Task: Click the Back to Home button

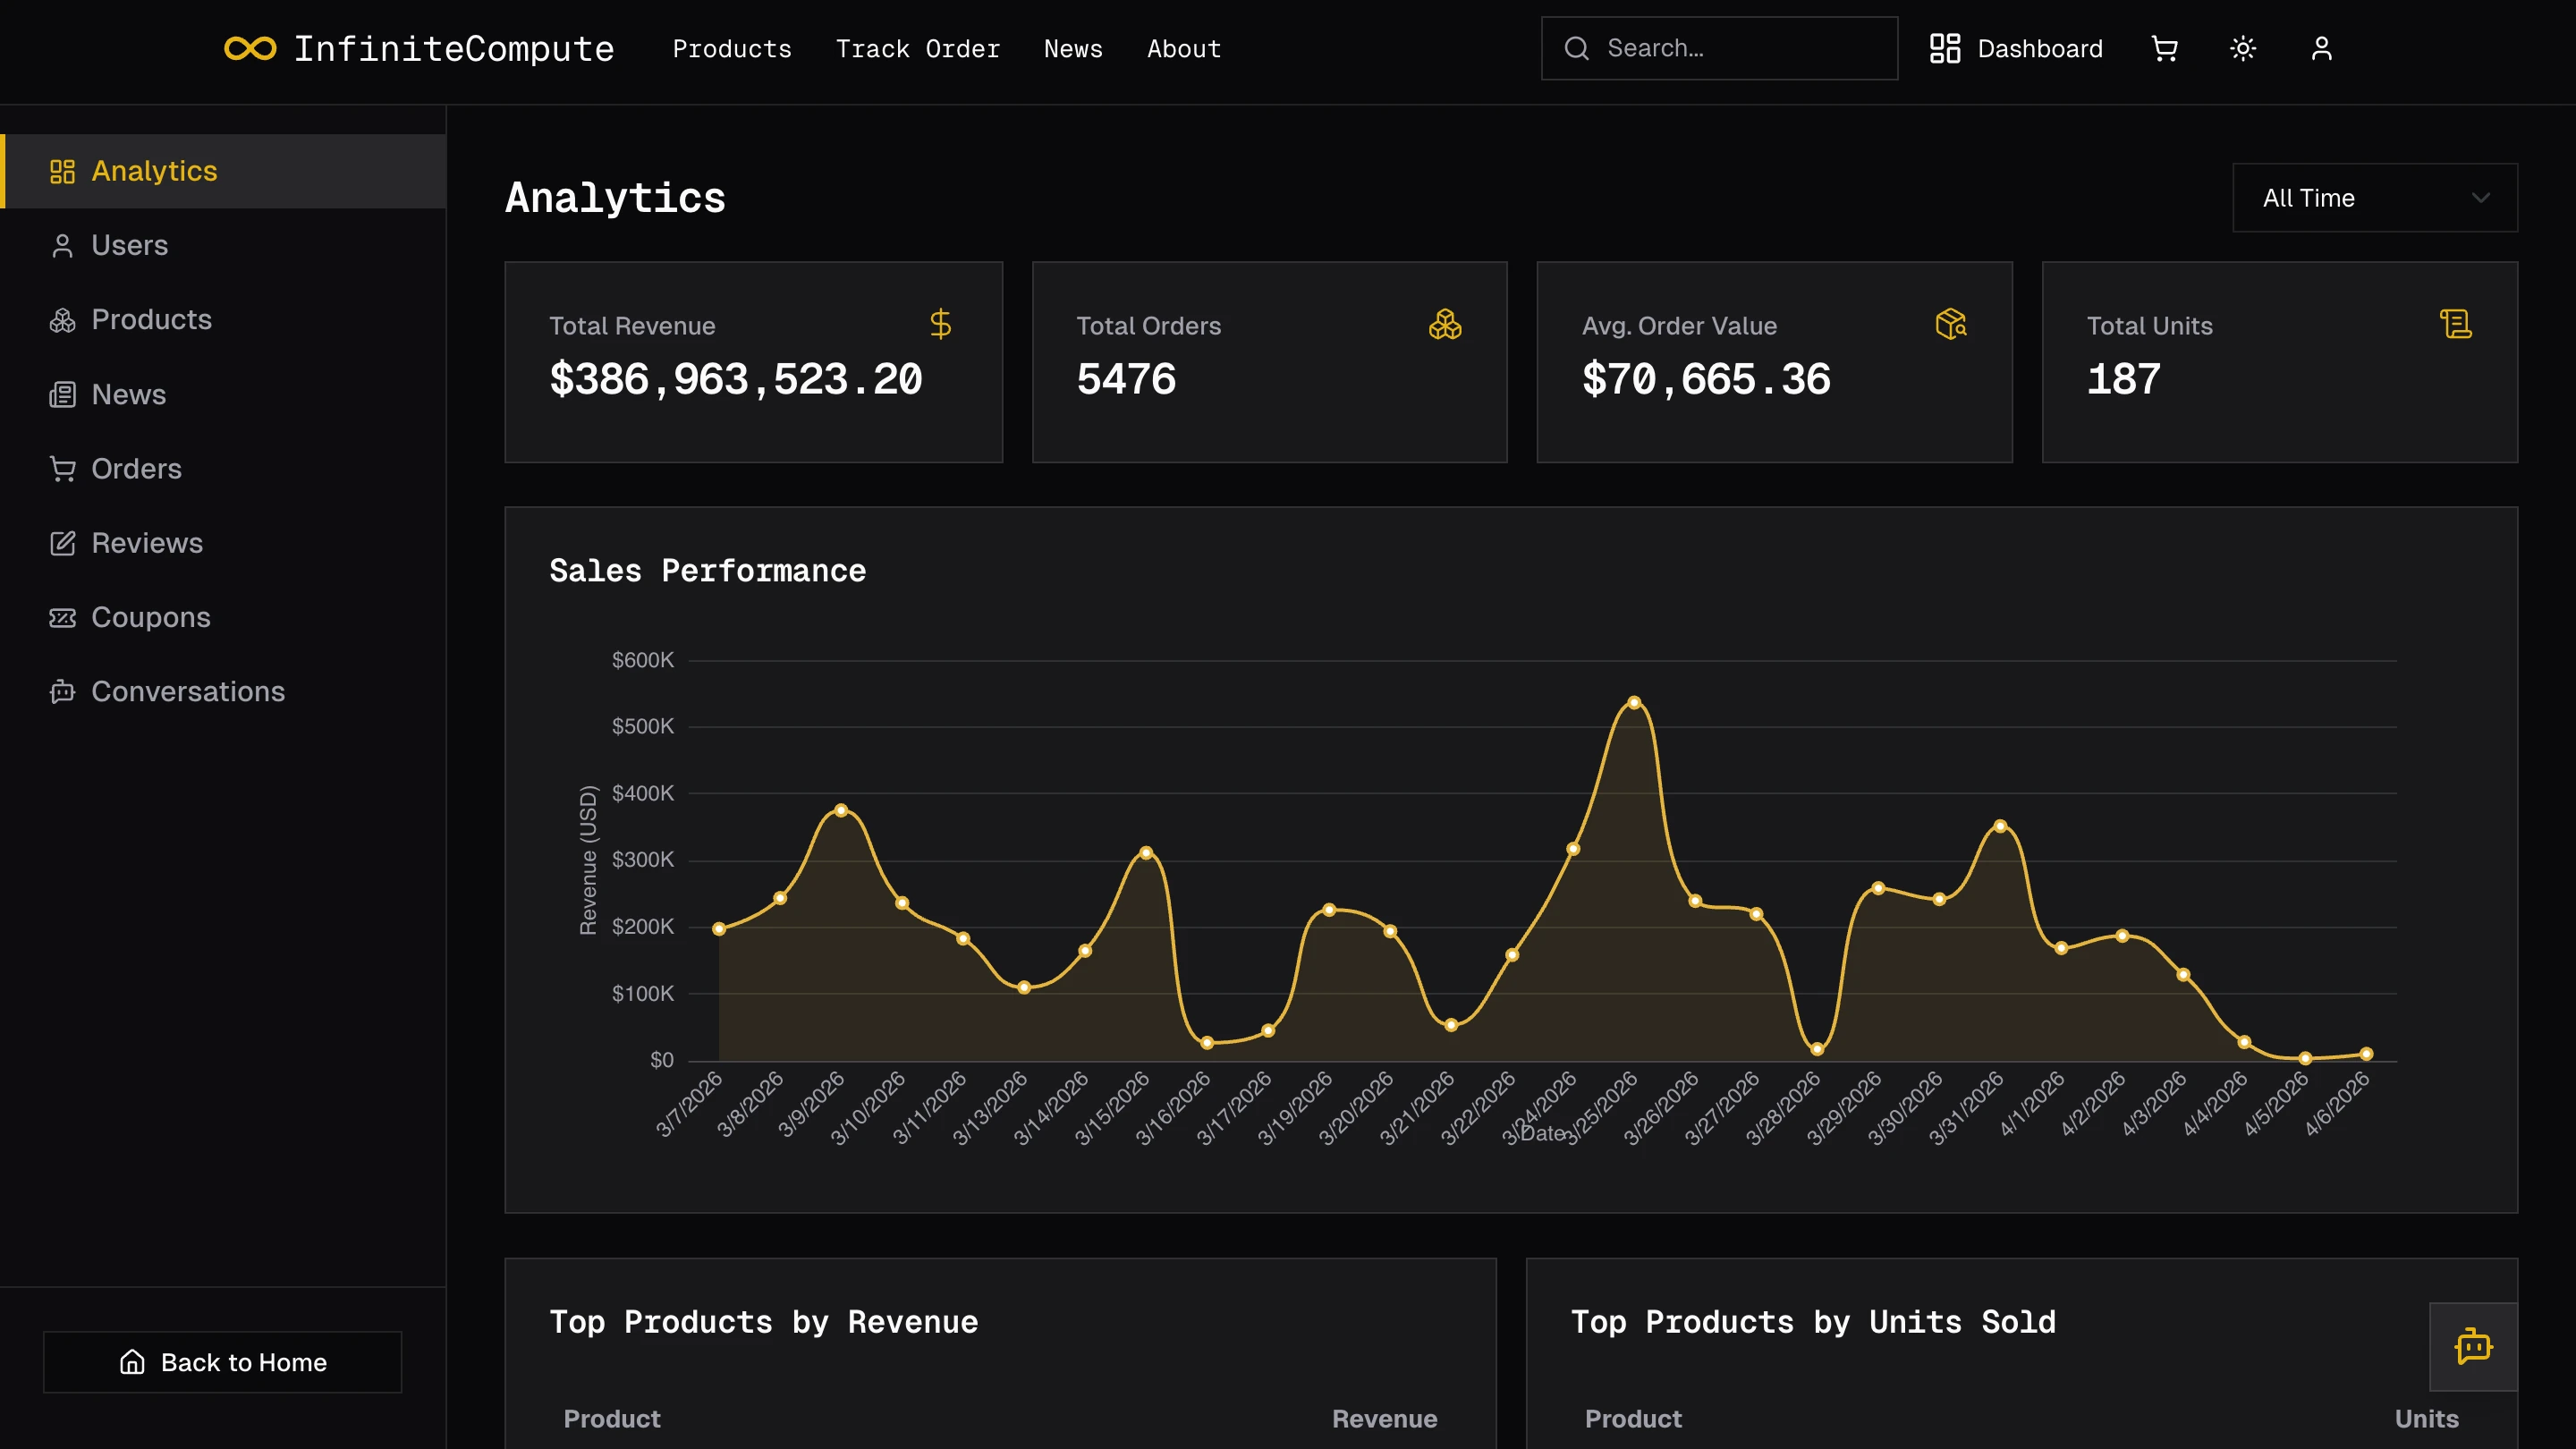Action: coord(222,1362)
